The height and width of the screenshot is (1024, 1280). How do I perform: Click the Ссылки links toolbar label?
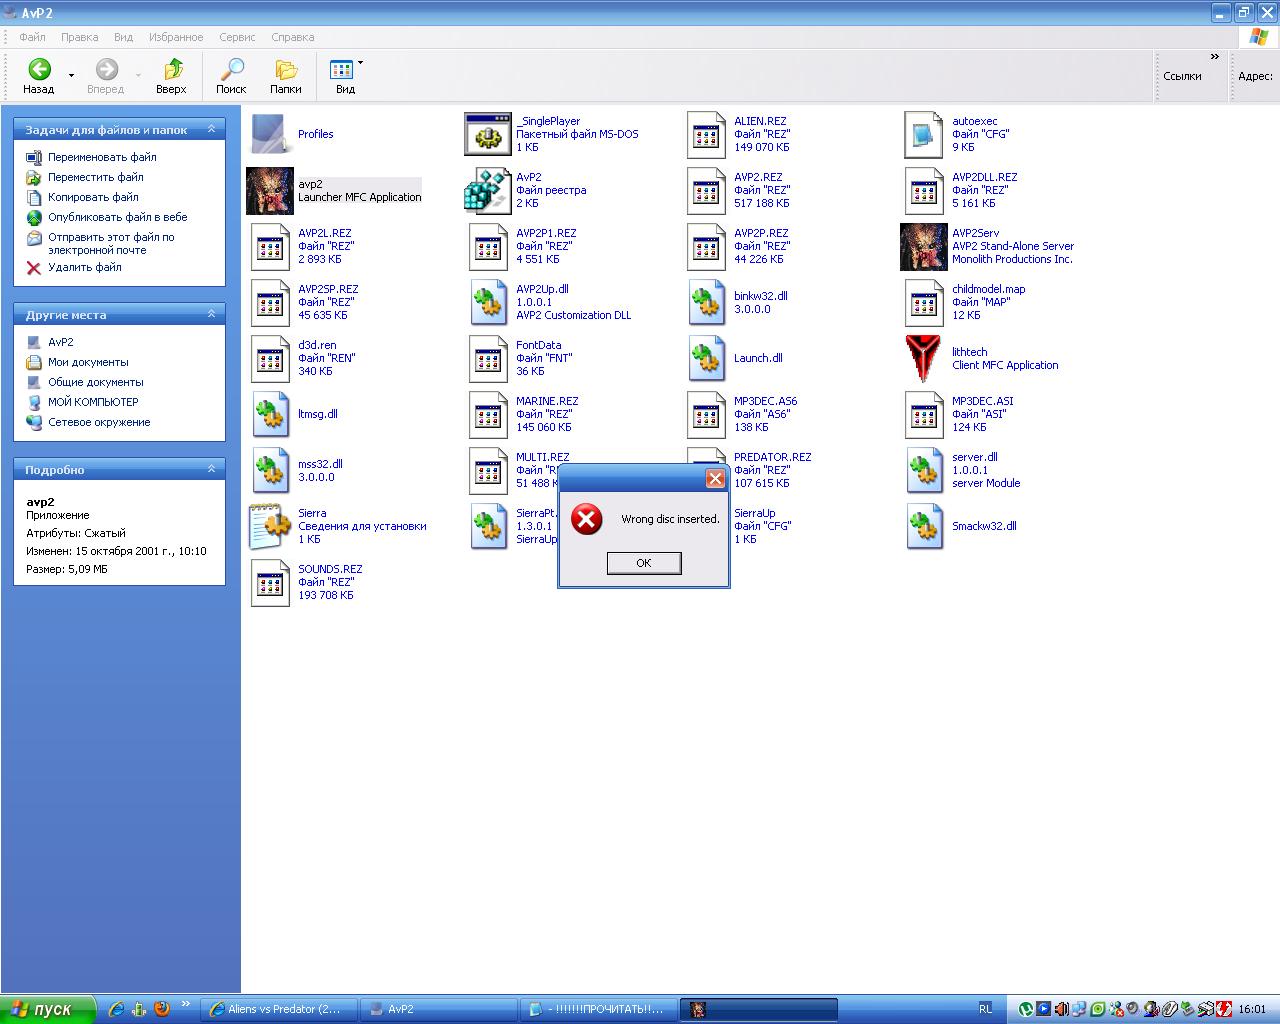point(1182,76)
